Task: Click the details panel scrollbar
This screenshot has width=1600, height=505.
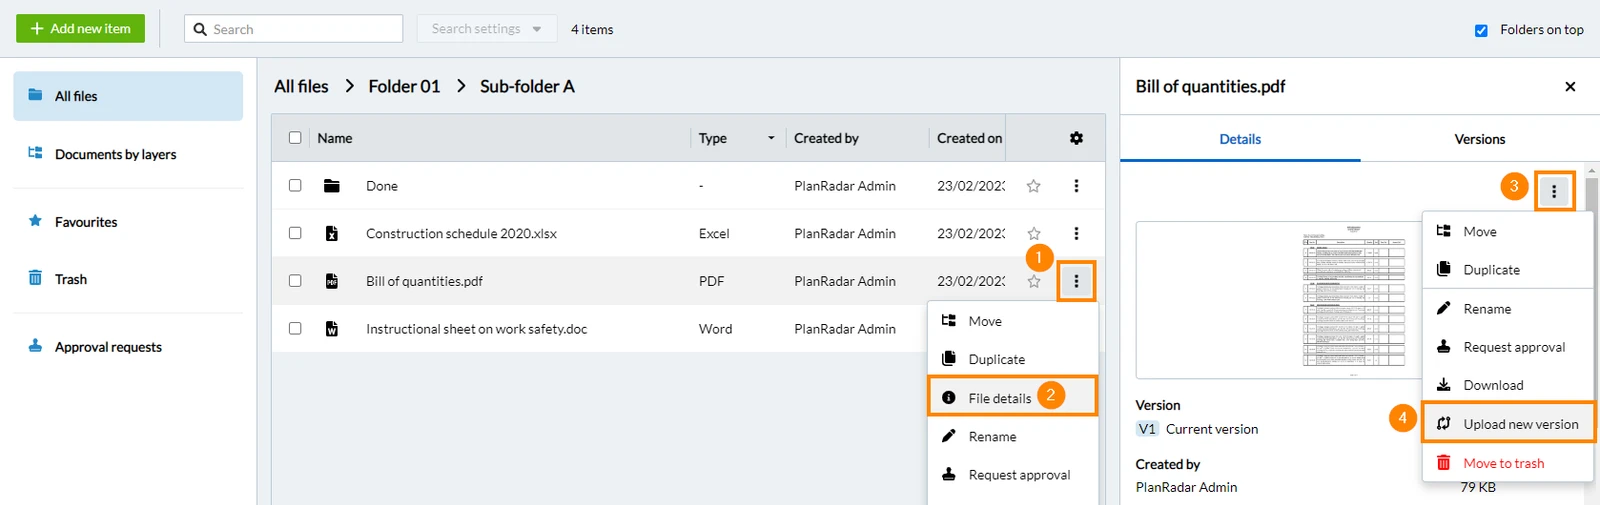Action: click(x=1591, y=335)
